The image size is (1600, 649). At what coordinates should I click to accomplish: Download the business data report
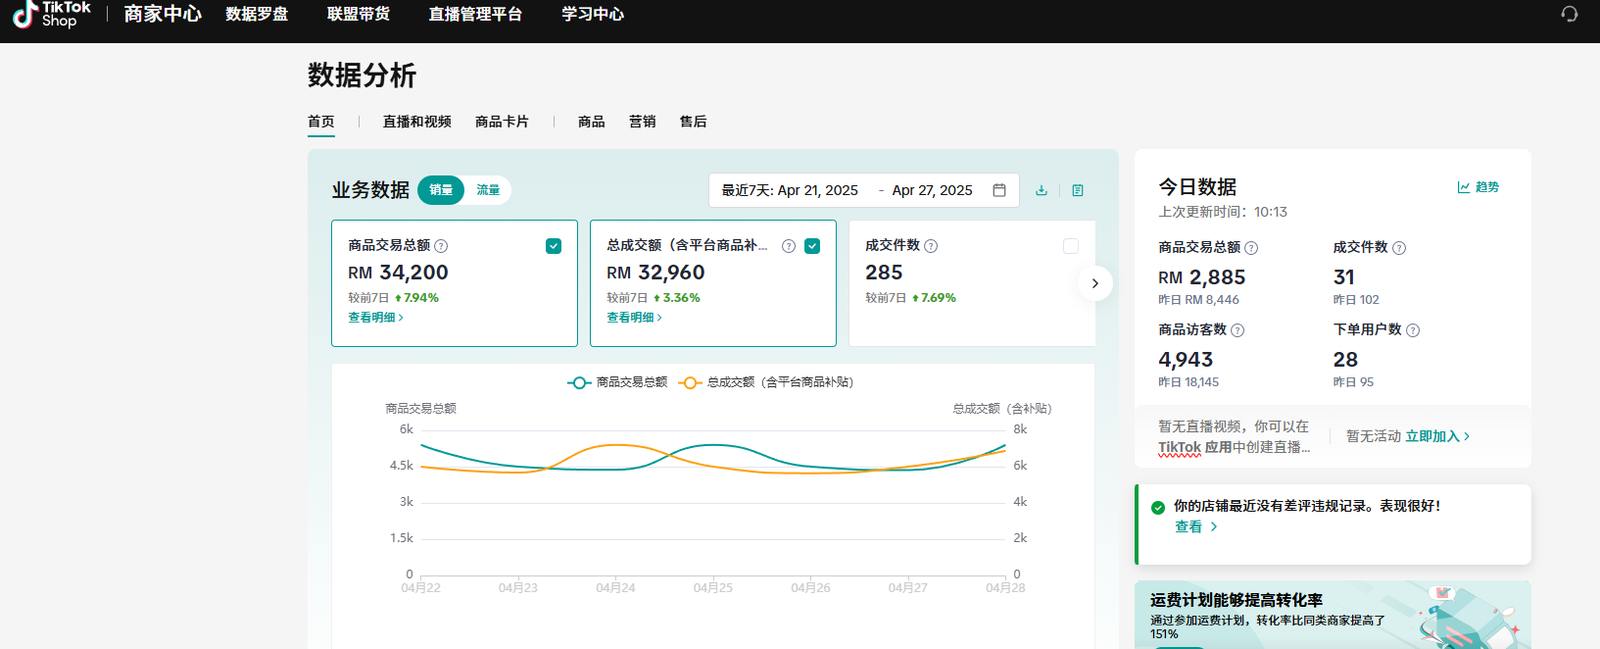pyautogui.click(x=1041, y=190)
